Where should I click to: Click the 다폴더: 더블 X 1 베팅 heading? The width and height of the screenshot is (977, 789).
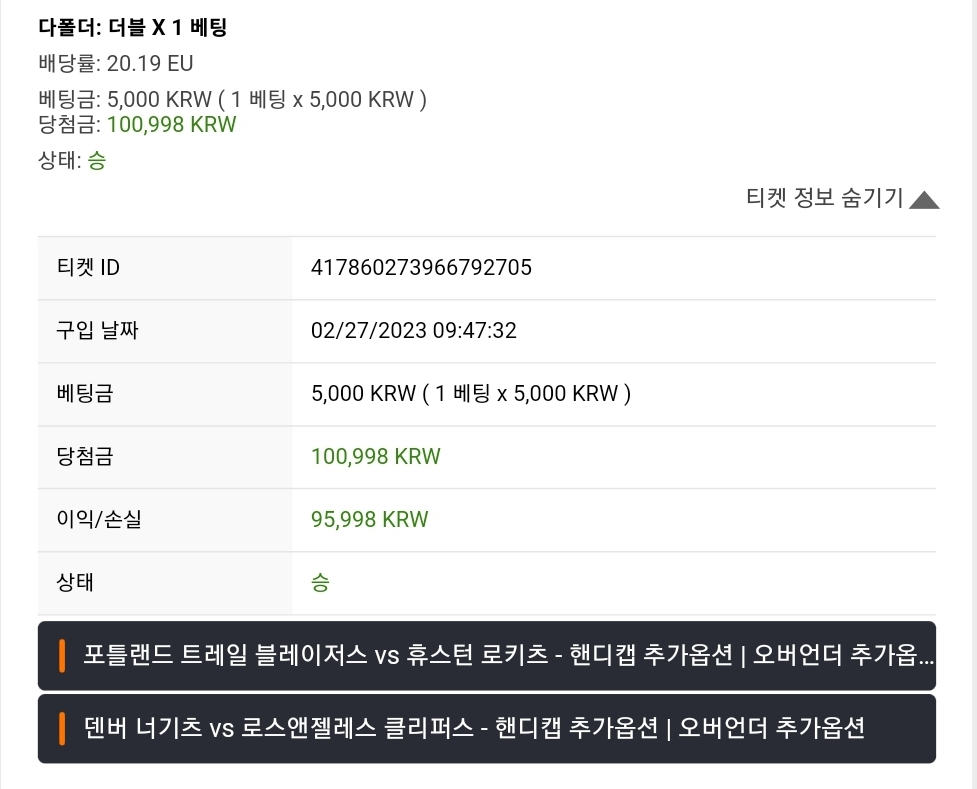(x=133, y=27)
